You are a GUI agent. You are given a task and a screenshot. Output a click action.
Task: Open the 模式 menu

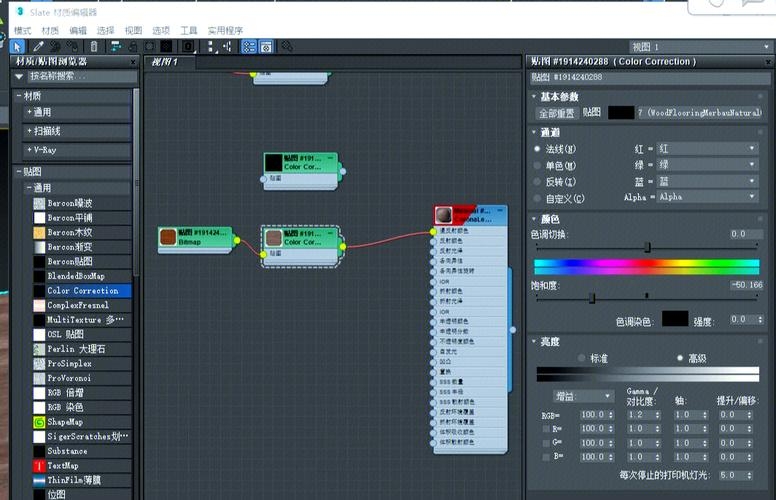click(x=23, y=31)
